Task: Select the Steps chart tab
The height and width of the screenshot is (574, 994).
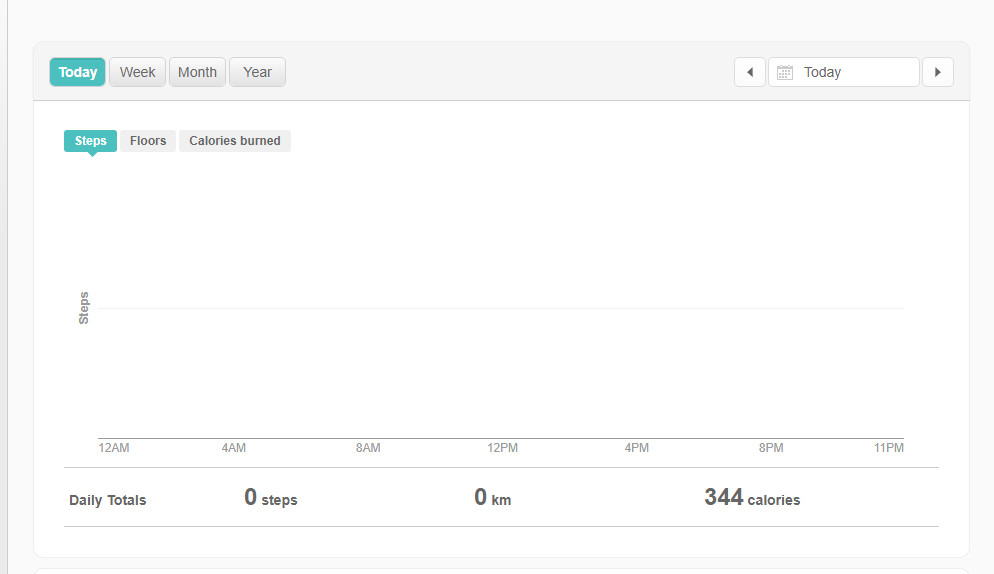Action: pyautogui.click(x=90, y=141)
